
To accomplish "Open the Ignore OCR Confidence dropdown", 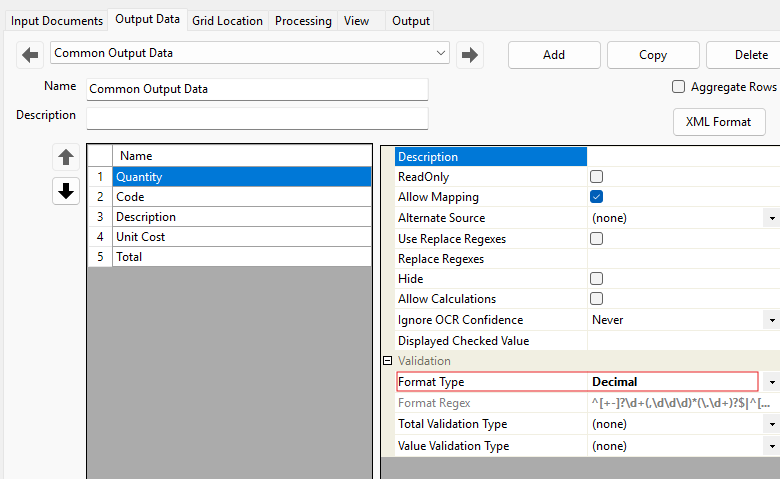I will pyautogui.click(x=771, y=320).
